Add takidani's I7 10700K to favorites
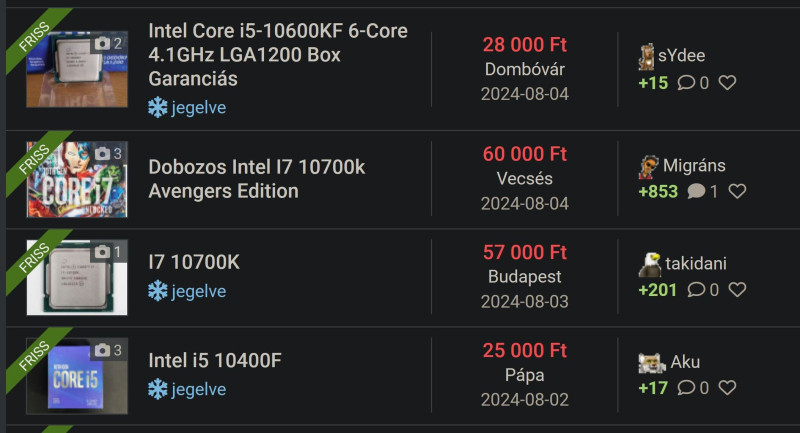 737,290
